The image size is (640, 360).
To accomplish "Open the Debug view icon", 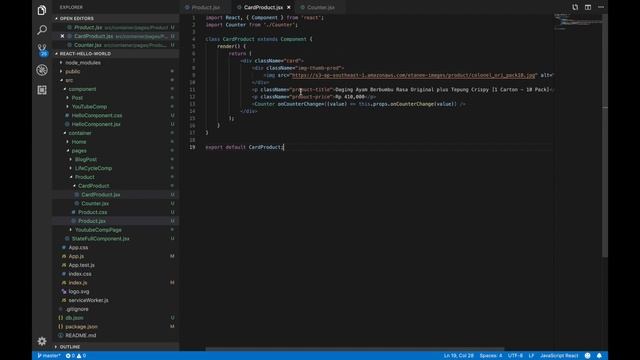I will pos(42,70).
